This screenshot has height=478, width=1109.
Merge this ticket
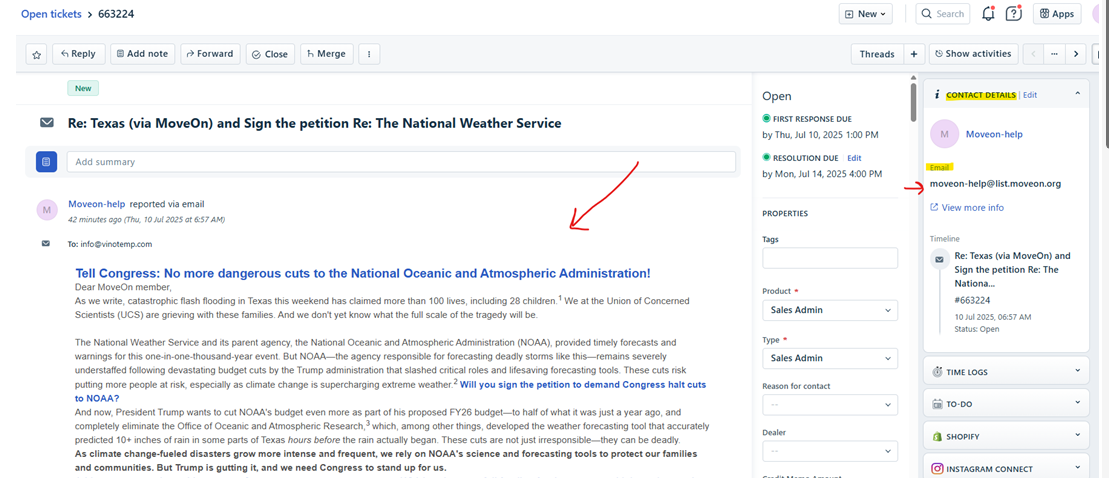click(327, 54)
